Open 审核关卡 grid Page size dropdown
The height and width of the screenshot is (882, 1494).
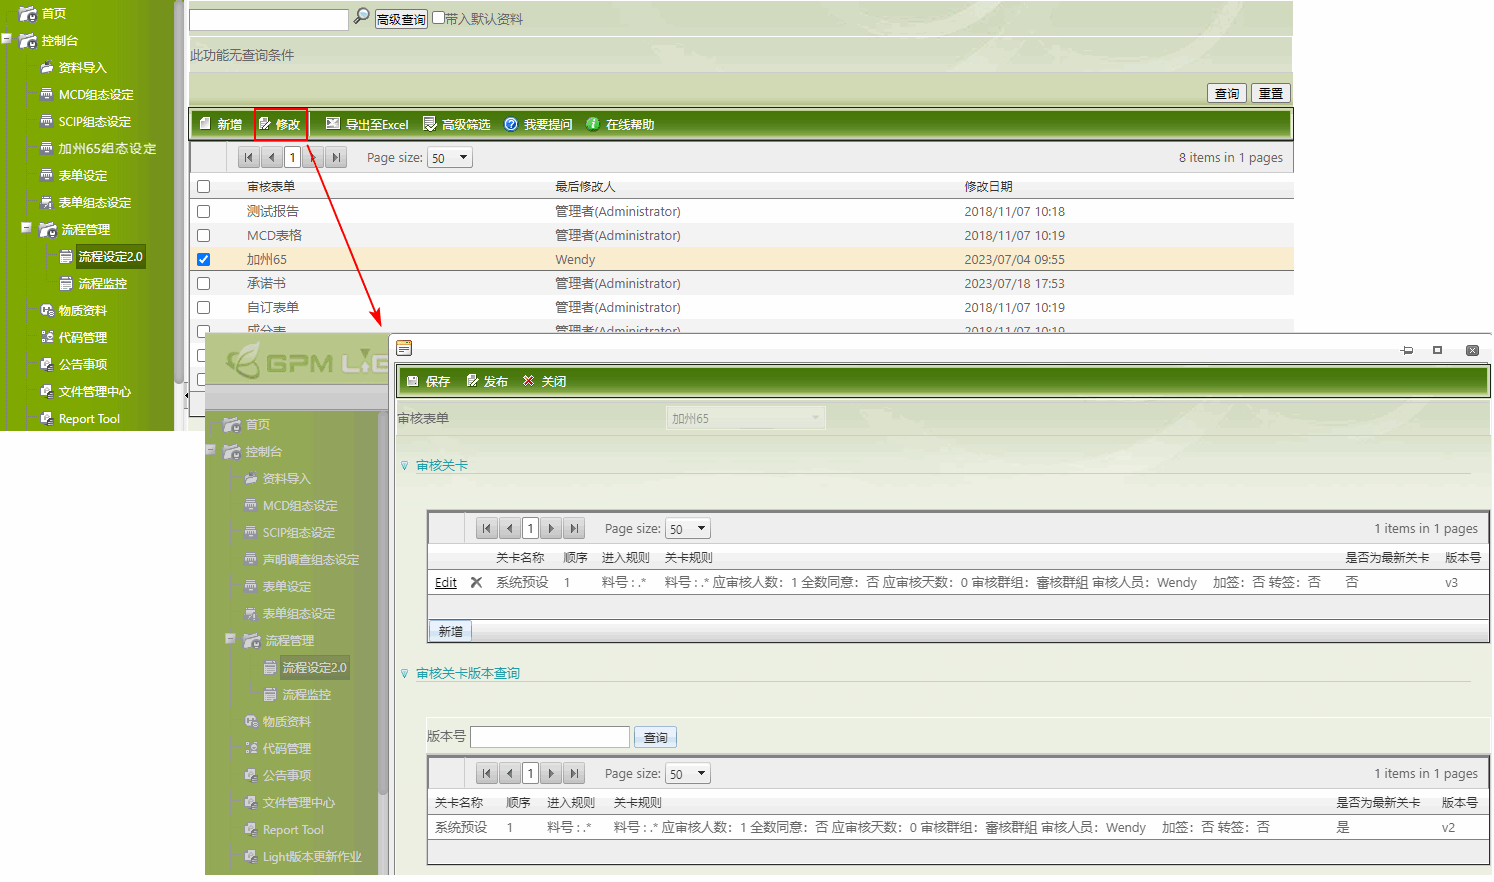(687, 528)
